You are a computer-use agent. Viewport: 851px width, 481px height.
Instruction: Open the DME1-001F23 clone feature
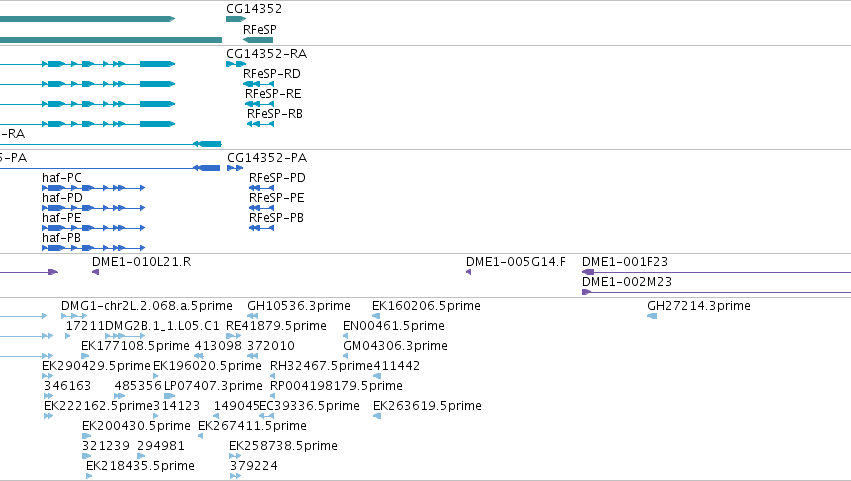716,272
